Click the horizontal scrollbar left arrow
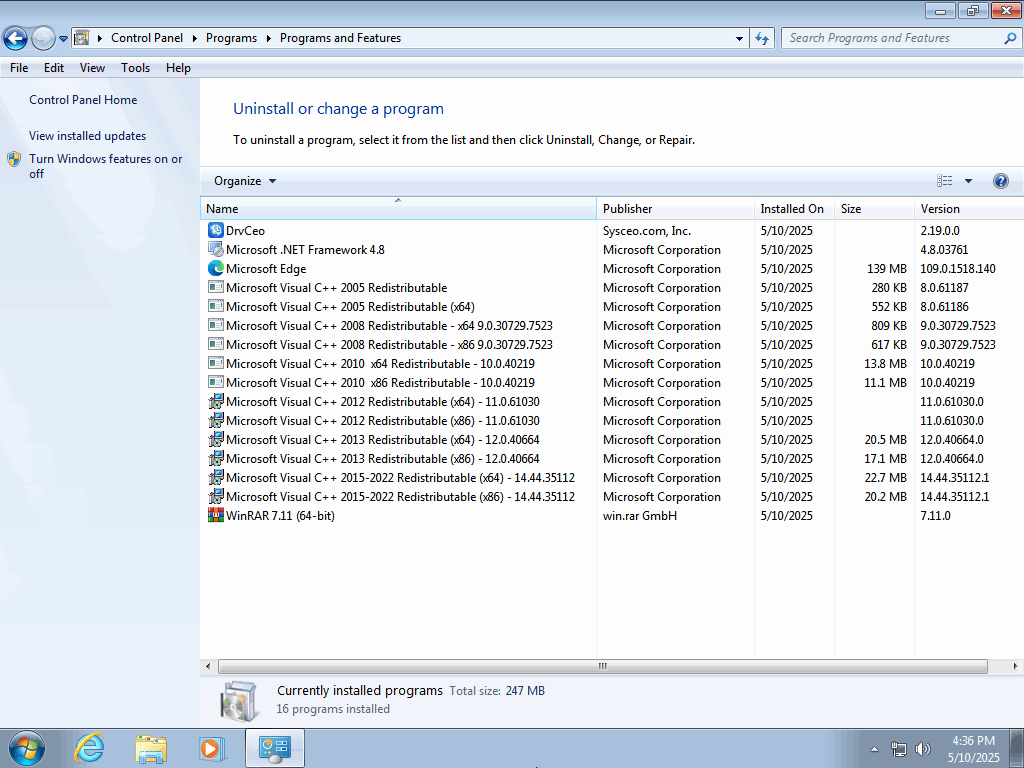This screenshot has width=1024, height=768. tap(208, 666)
